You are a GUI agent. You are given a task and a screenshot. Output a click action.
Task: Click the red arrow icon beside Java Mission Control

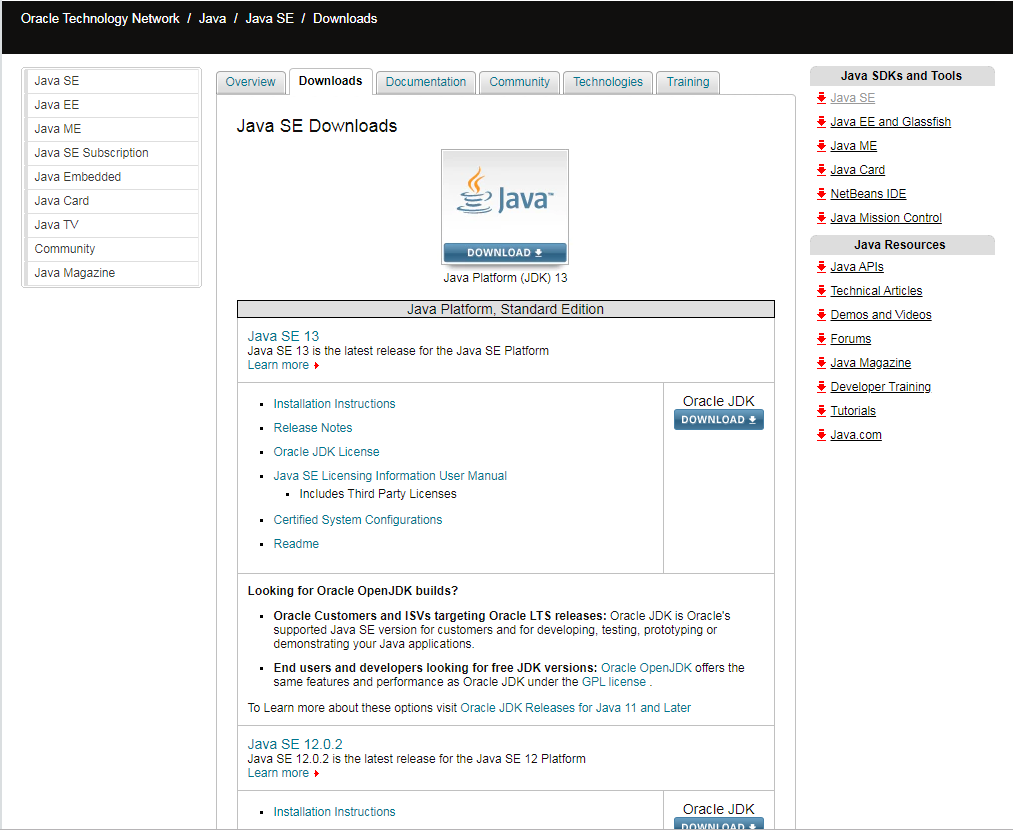tap(821, 217)
